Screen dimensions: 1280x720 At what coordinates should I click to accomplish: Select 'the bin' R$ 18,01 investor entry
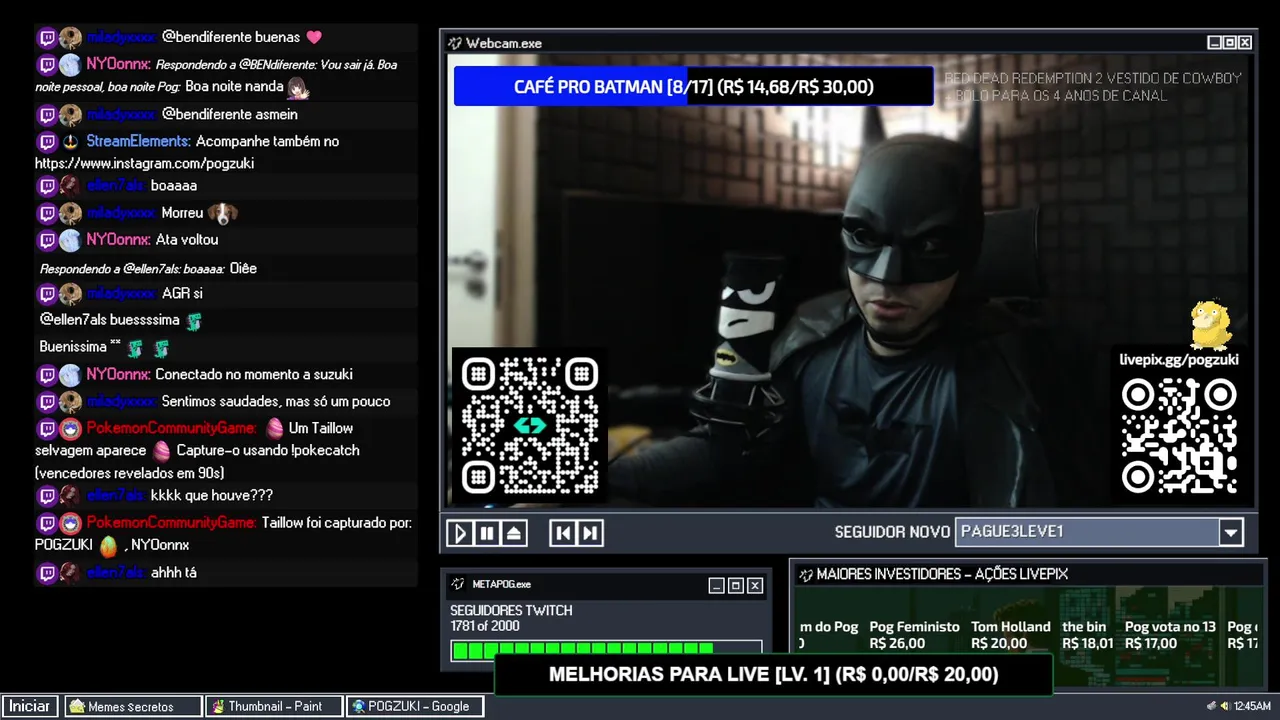[1087, 635]
